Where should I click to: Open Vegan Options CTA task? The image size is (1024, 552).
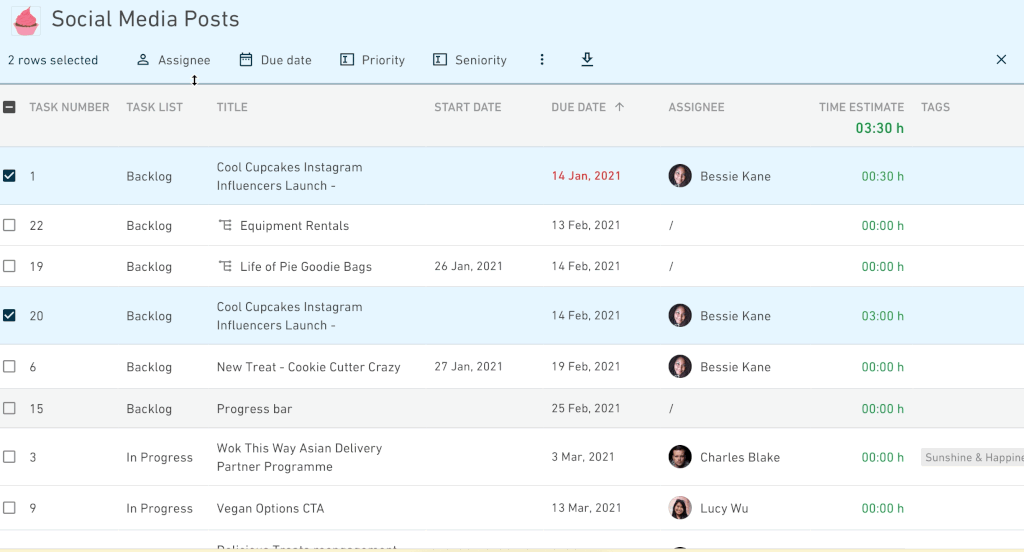(x=270, y=508)
